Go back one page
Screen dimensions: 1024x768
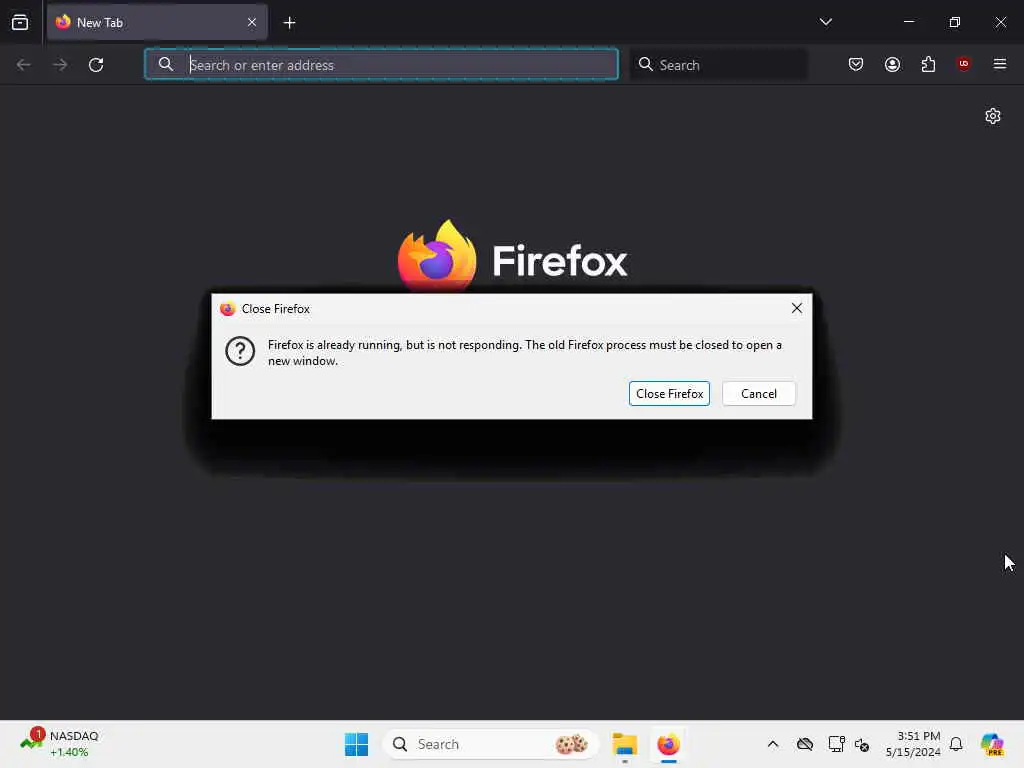tap(24, 64)
